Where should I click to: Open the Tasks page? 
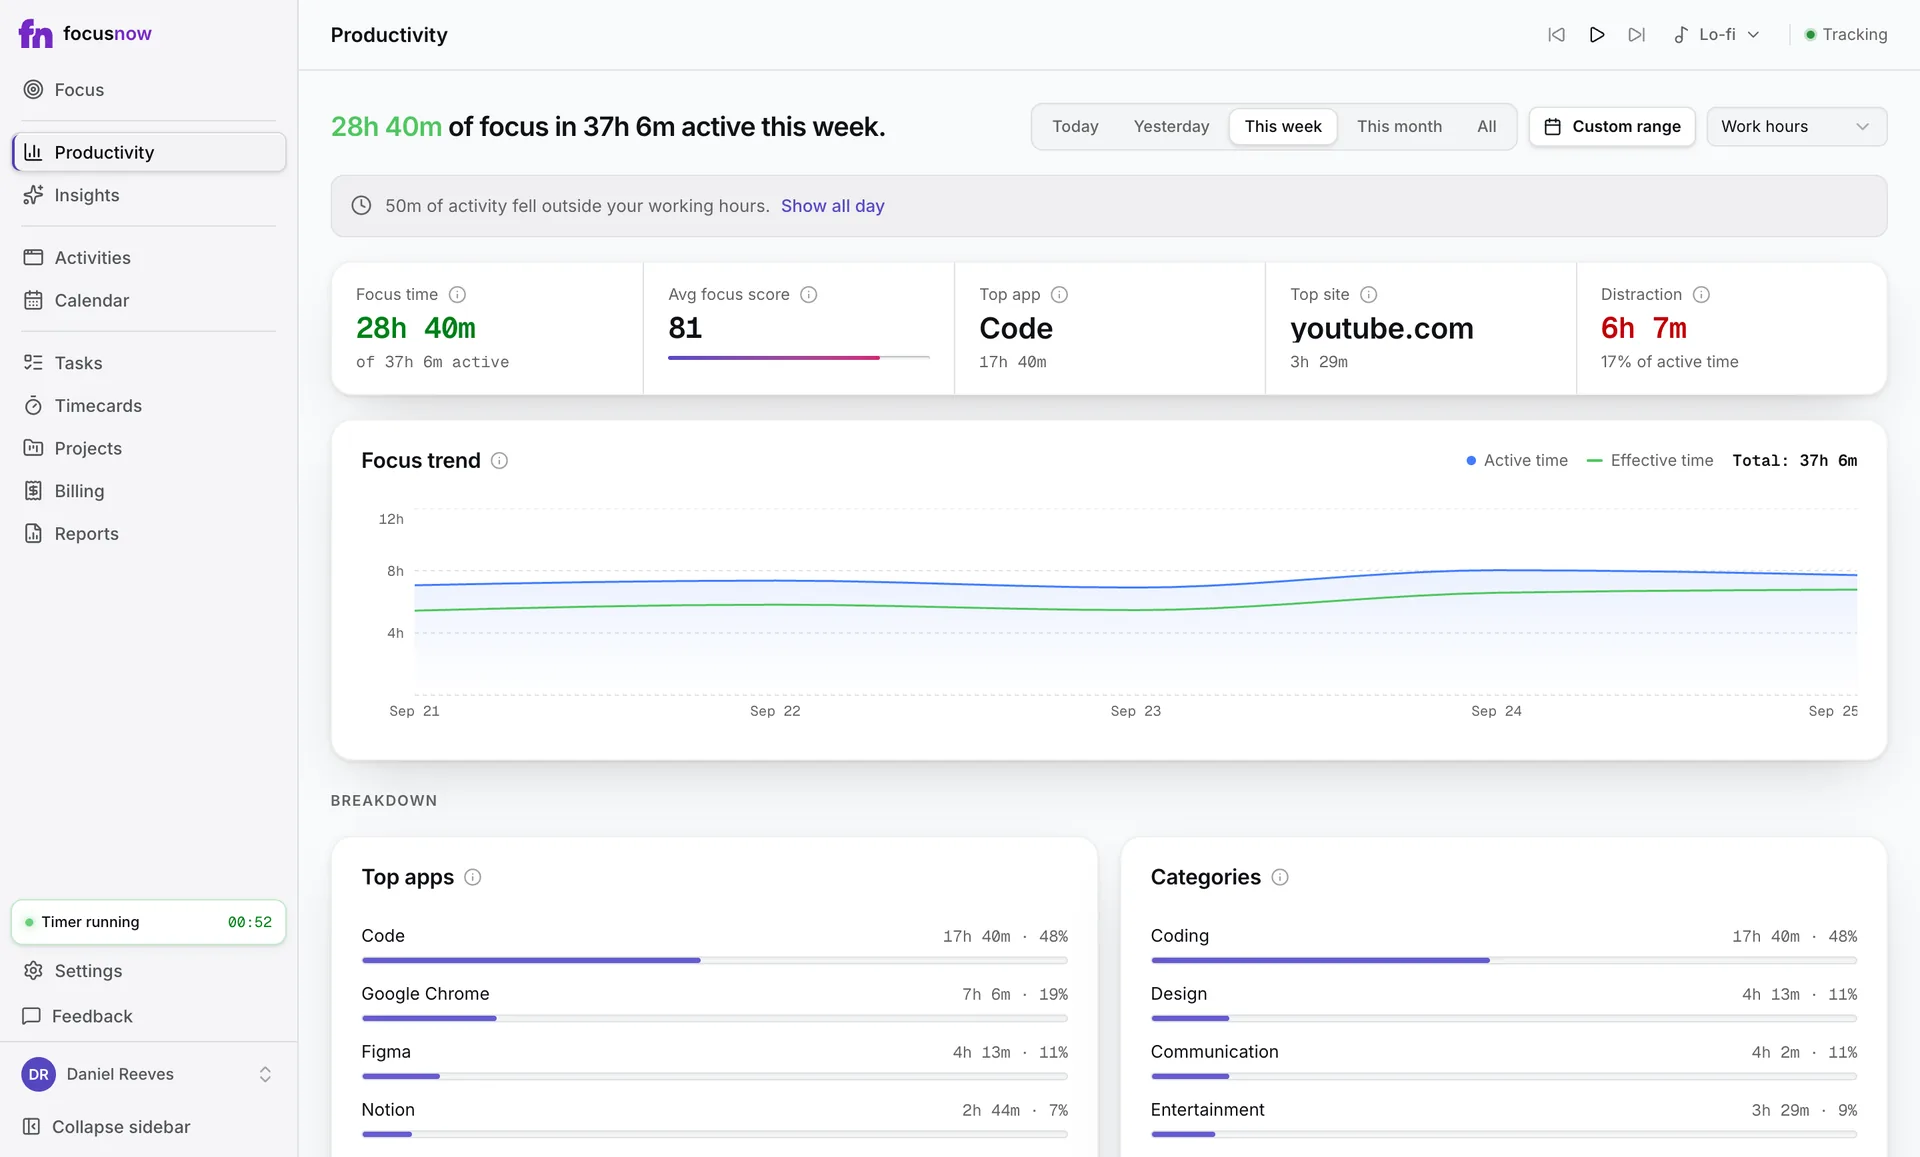(x=149, y=363)
